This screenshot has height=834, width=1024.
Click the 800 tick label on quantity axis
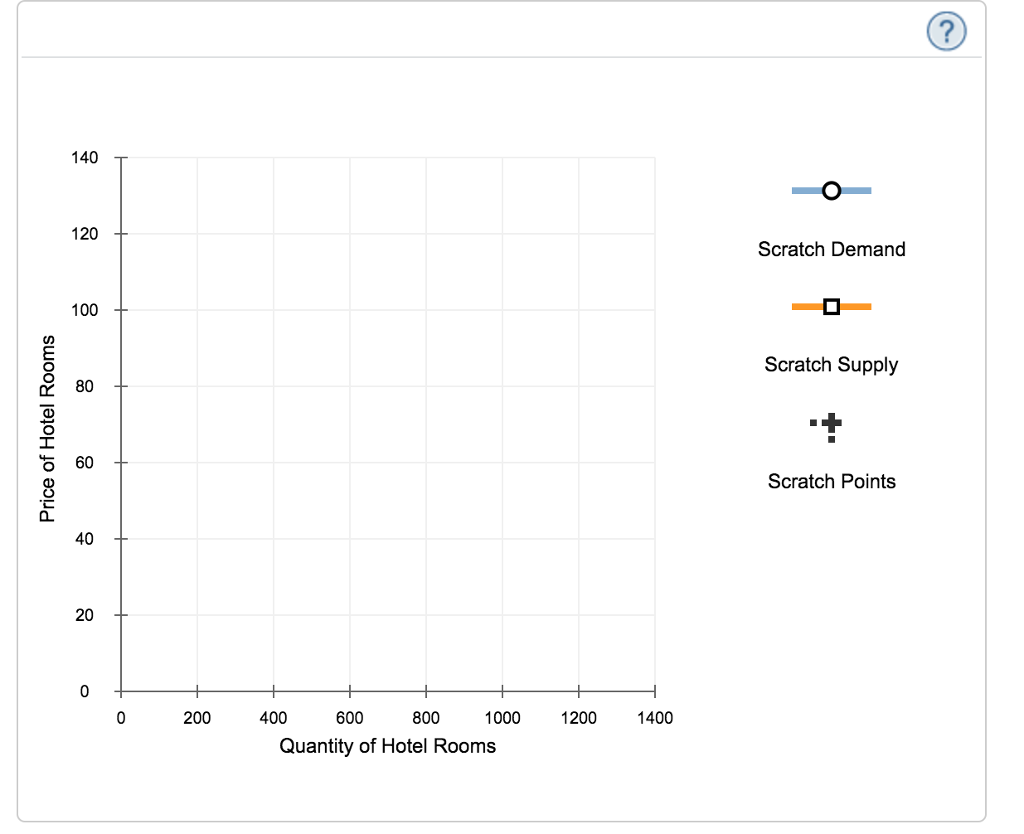coord(426,717)
